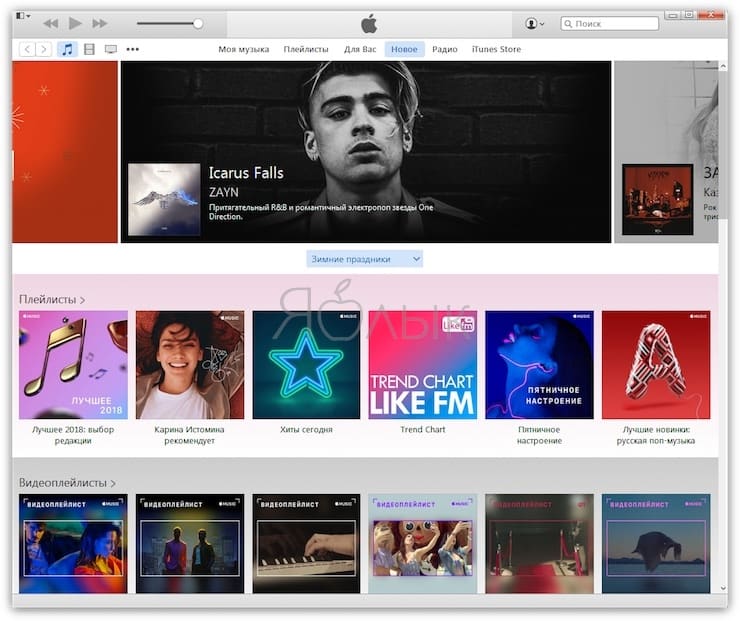The width and height of the screenshot is (740, 621).
Task: Expand the Зимние праздники dropdown
Action: point(365,259)
